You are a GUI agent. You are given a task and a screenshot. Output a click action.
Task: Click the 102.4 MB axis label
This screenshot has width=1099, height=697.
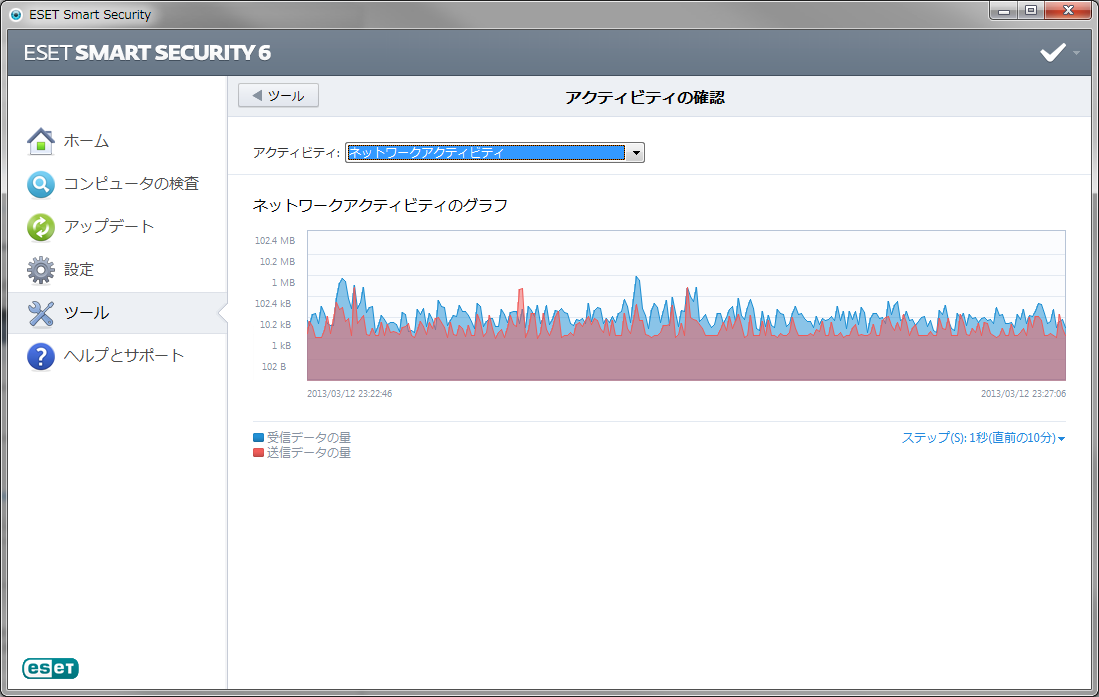pyautogui.click(x=275, y=241)
